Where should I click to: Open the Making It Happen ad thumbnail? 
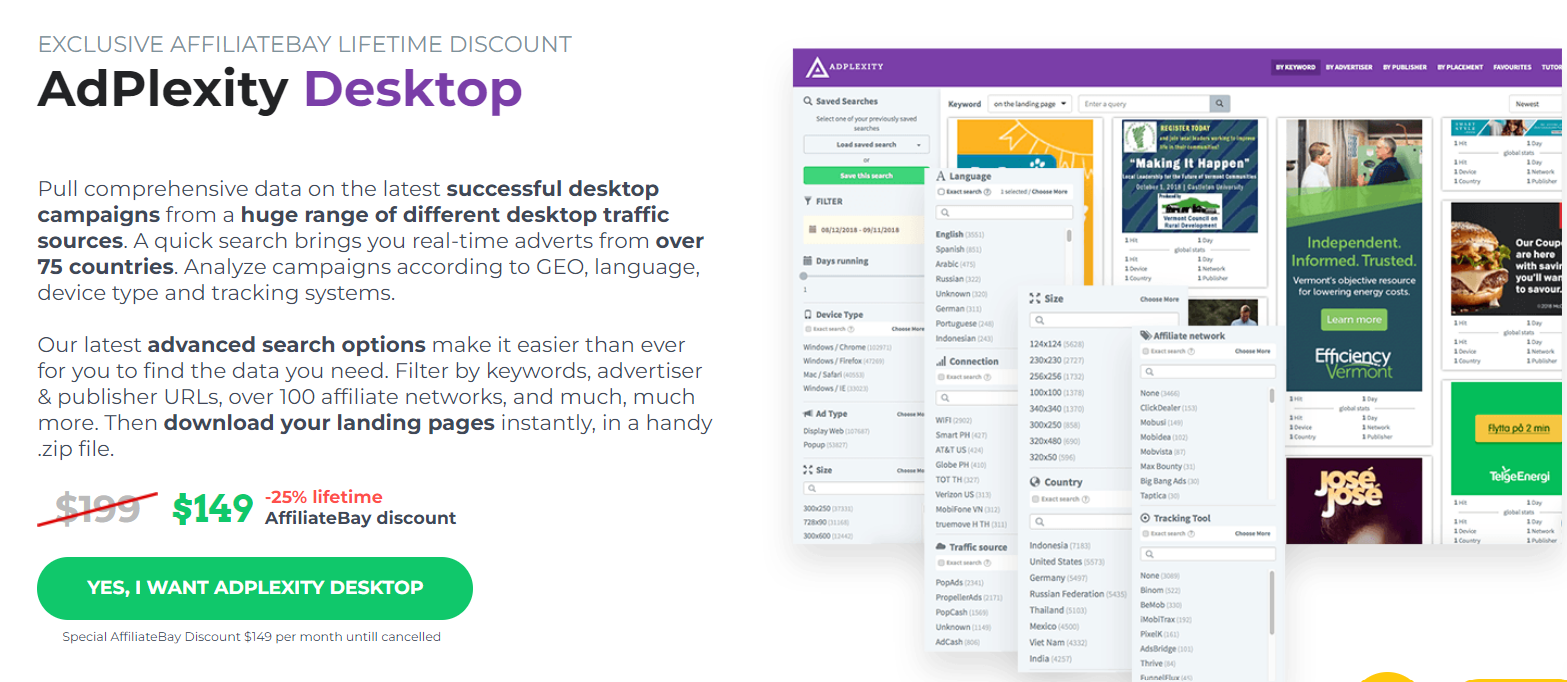1189,176
